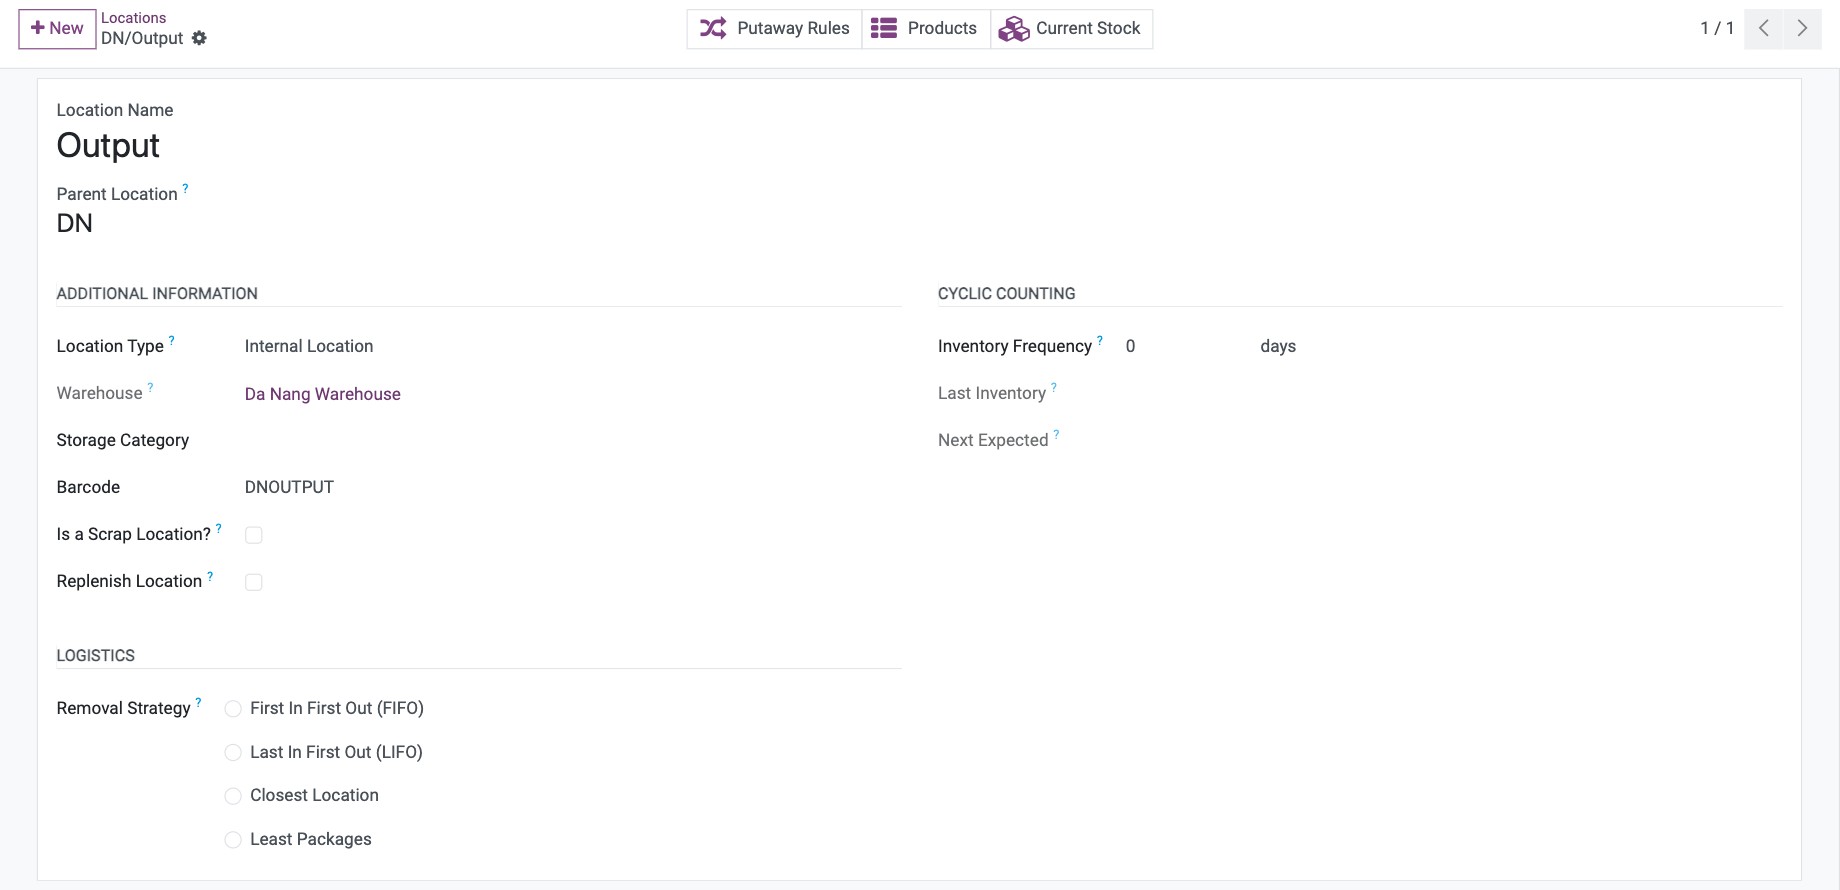1840x890 pixels.
Task: Click the Products list icon
Action: 884,28
